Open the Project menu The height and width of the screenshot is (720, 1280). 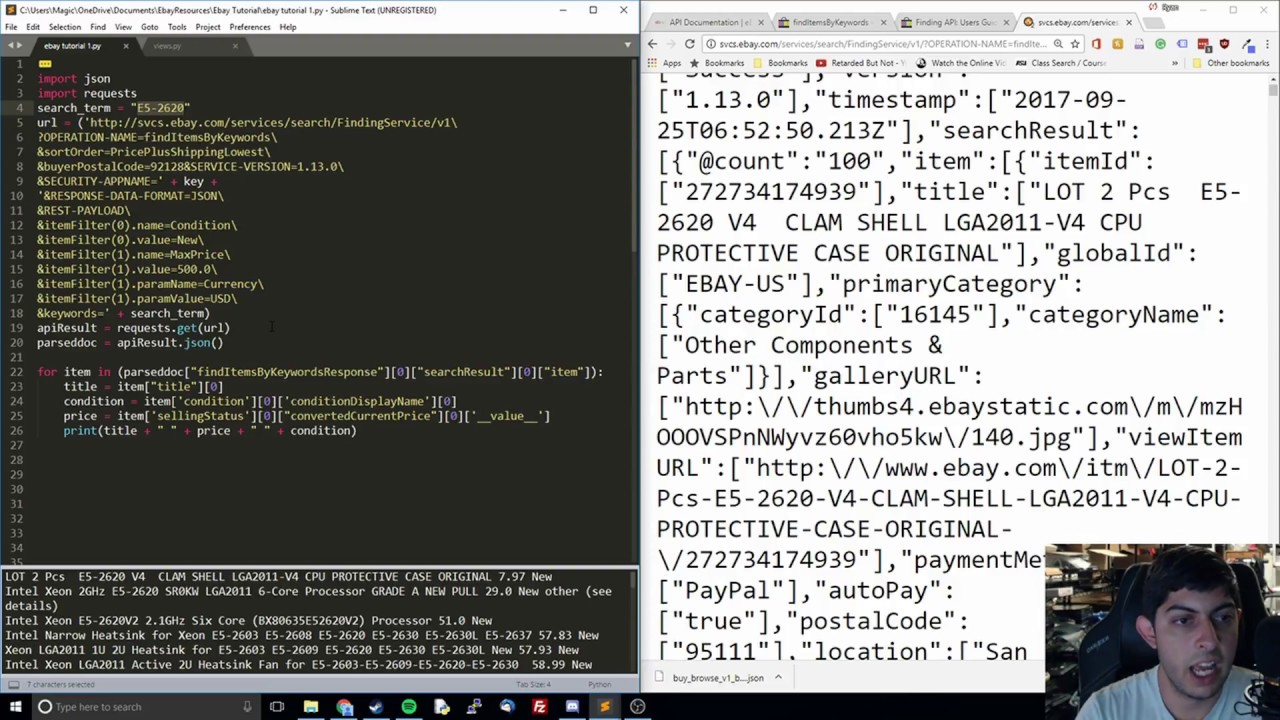[208, 27]
